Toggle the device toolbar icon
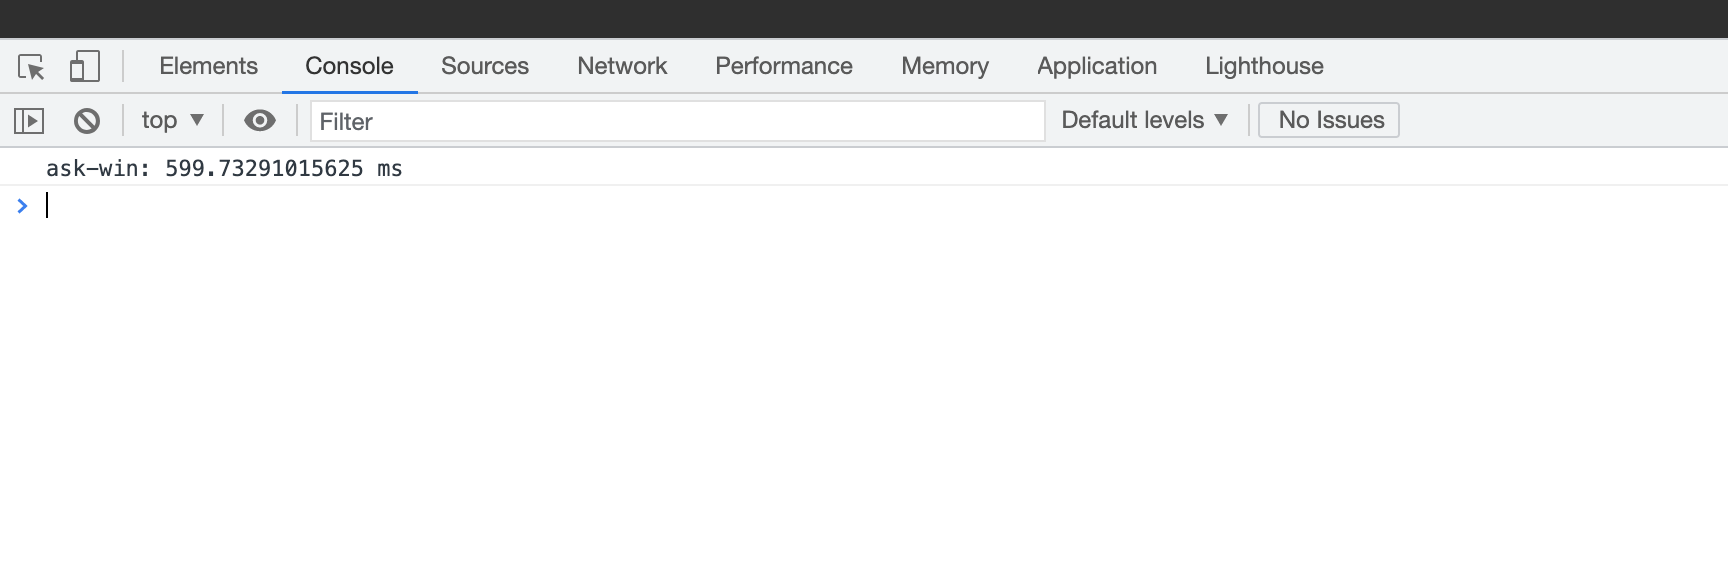Image resolution: width=1728 pixels, height=578 pixels. [x=84, y=67]
